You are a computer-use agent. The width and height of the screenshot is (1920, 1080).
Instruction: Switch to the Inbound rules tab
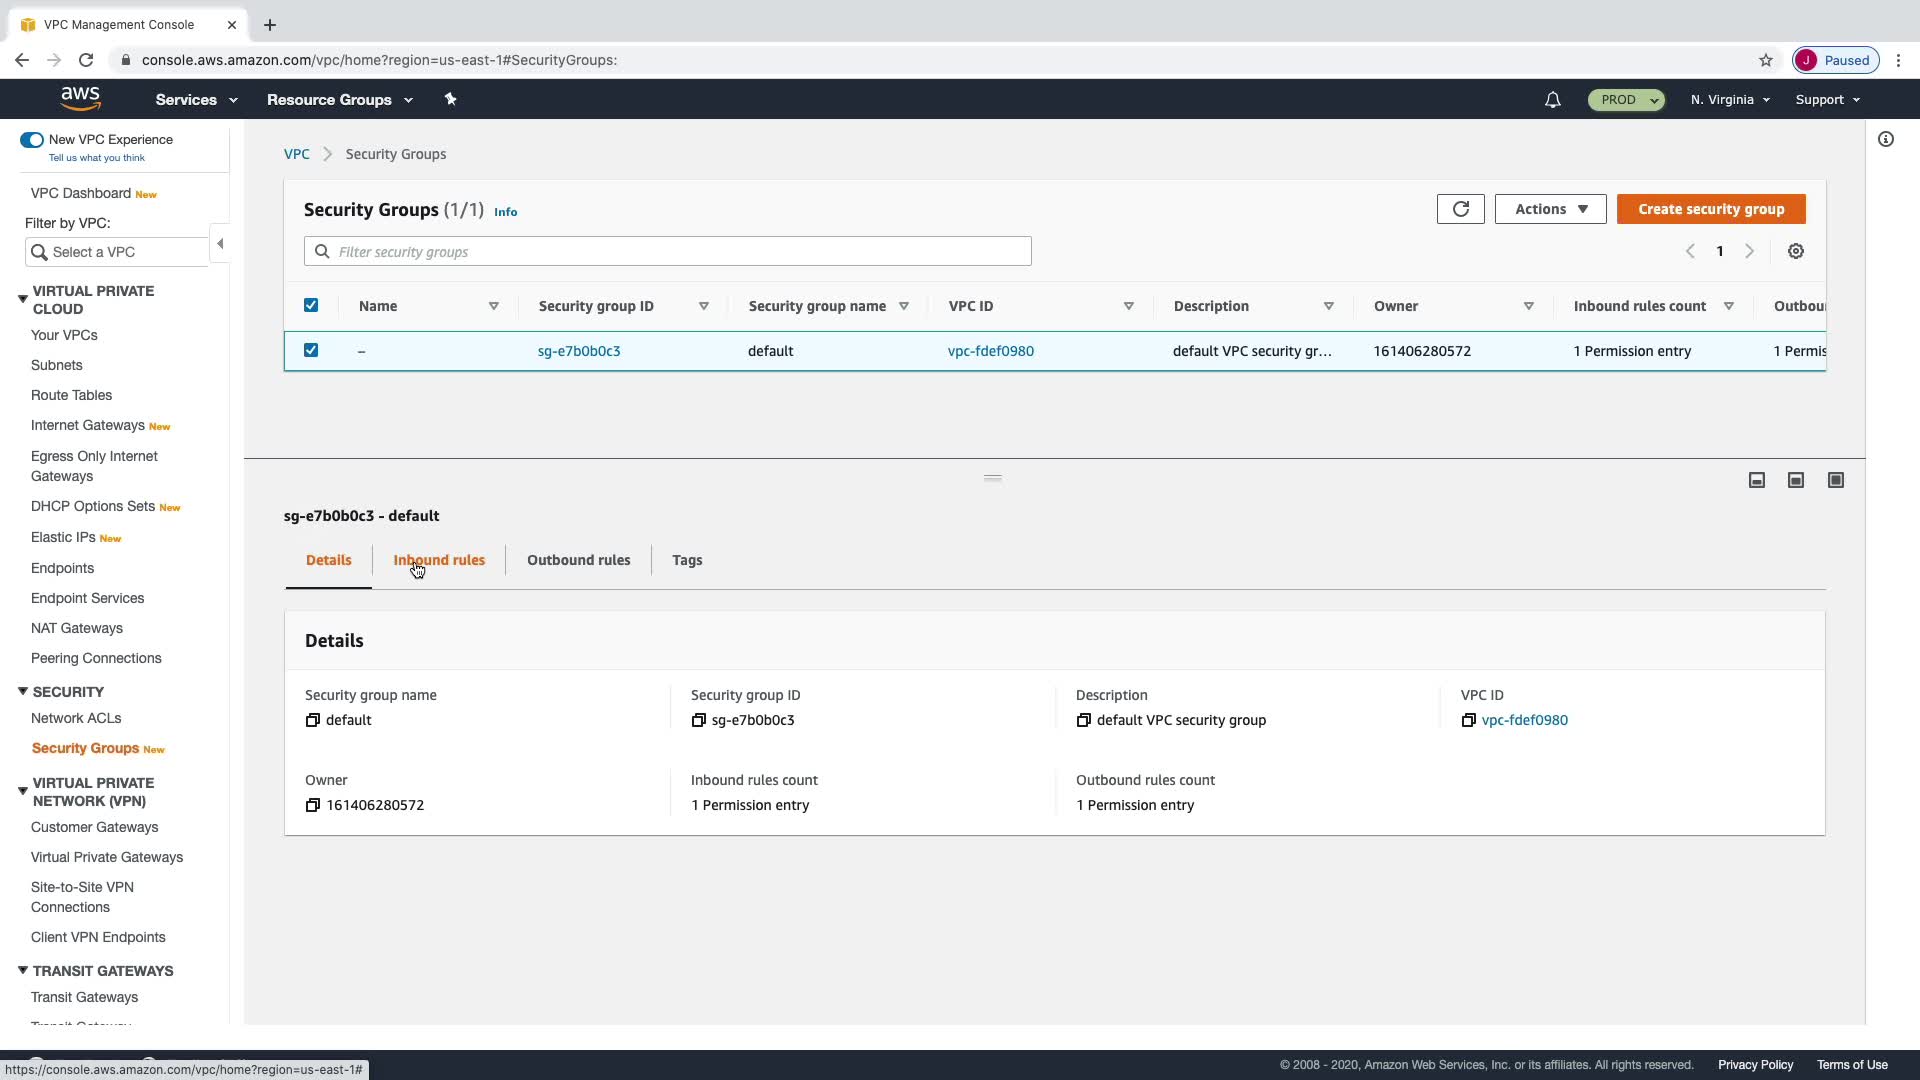[x=439, y=560]
